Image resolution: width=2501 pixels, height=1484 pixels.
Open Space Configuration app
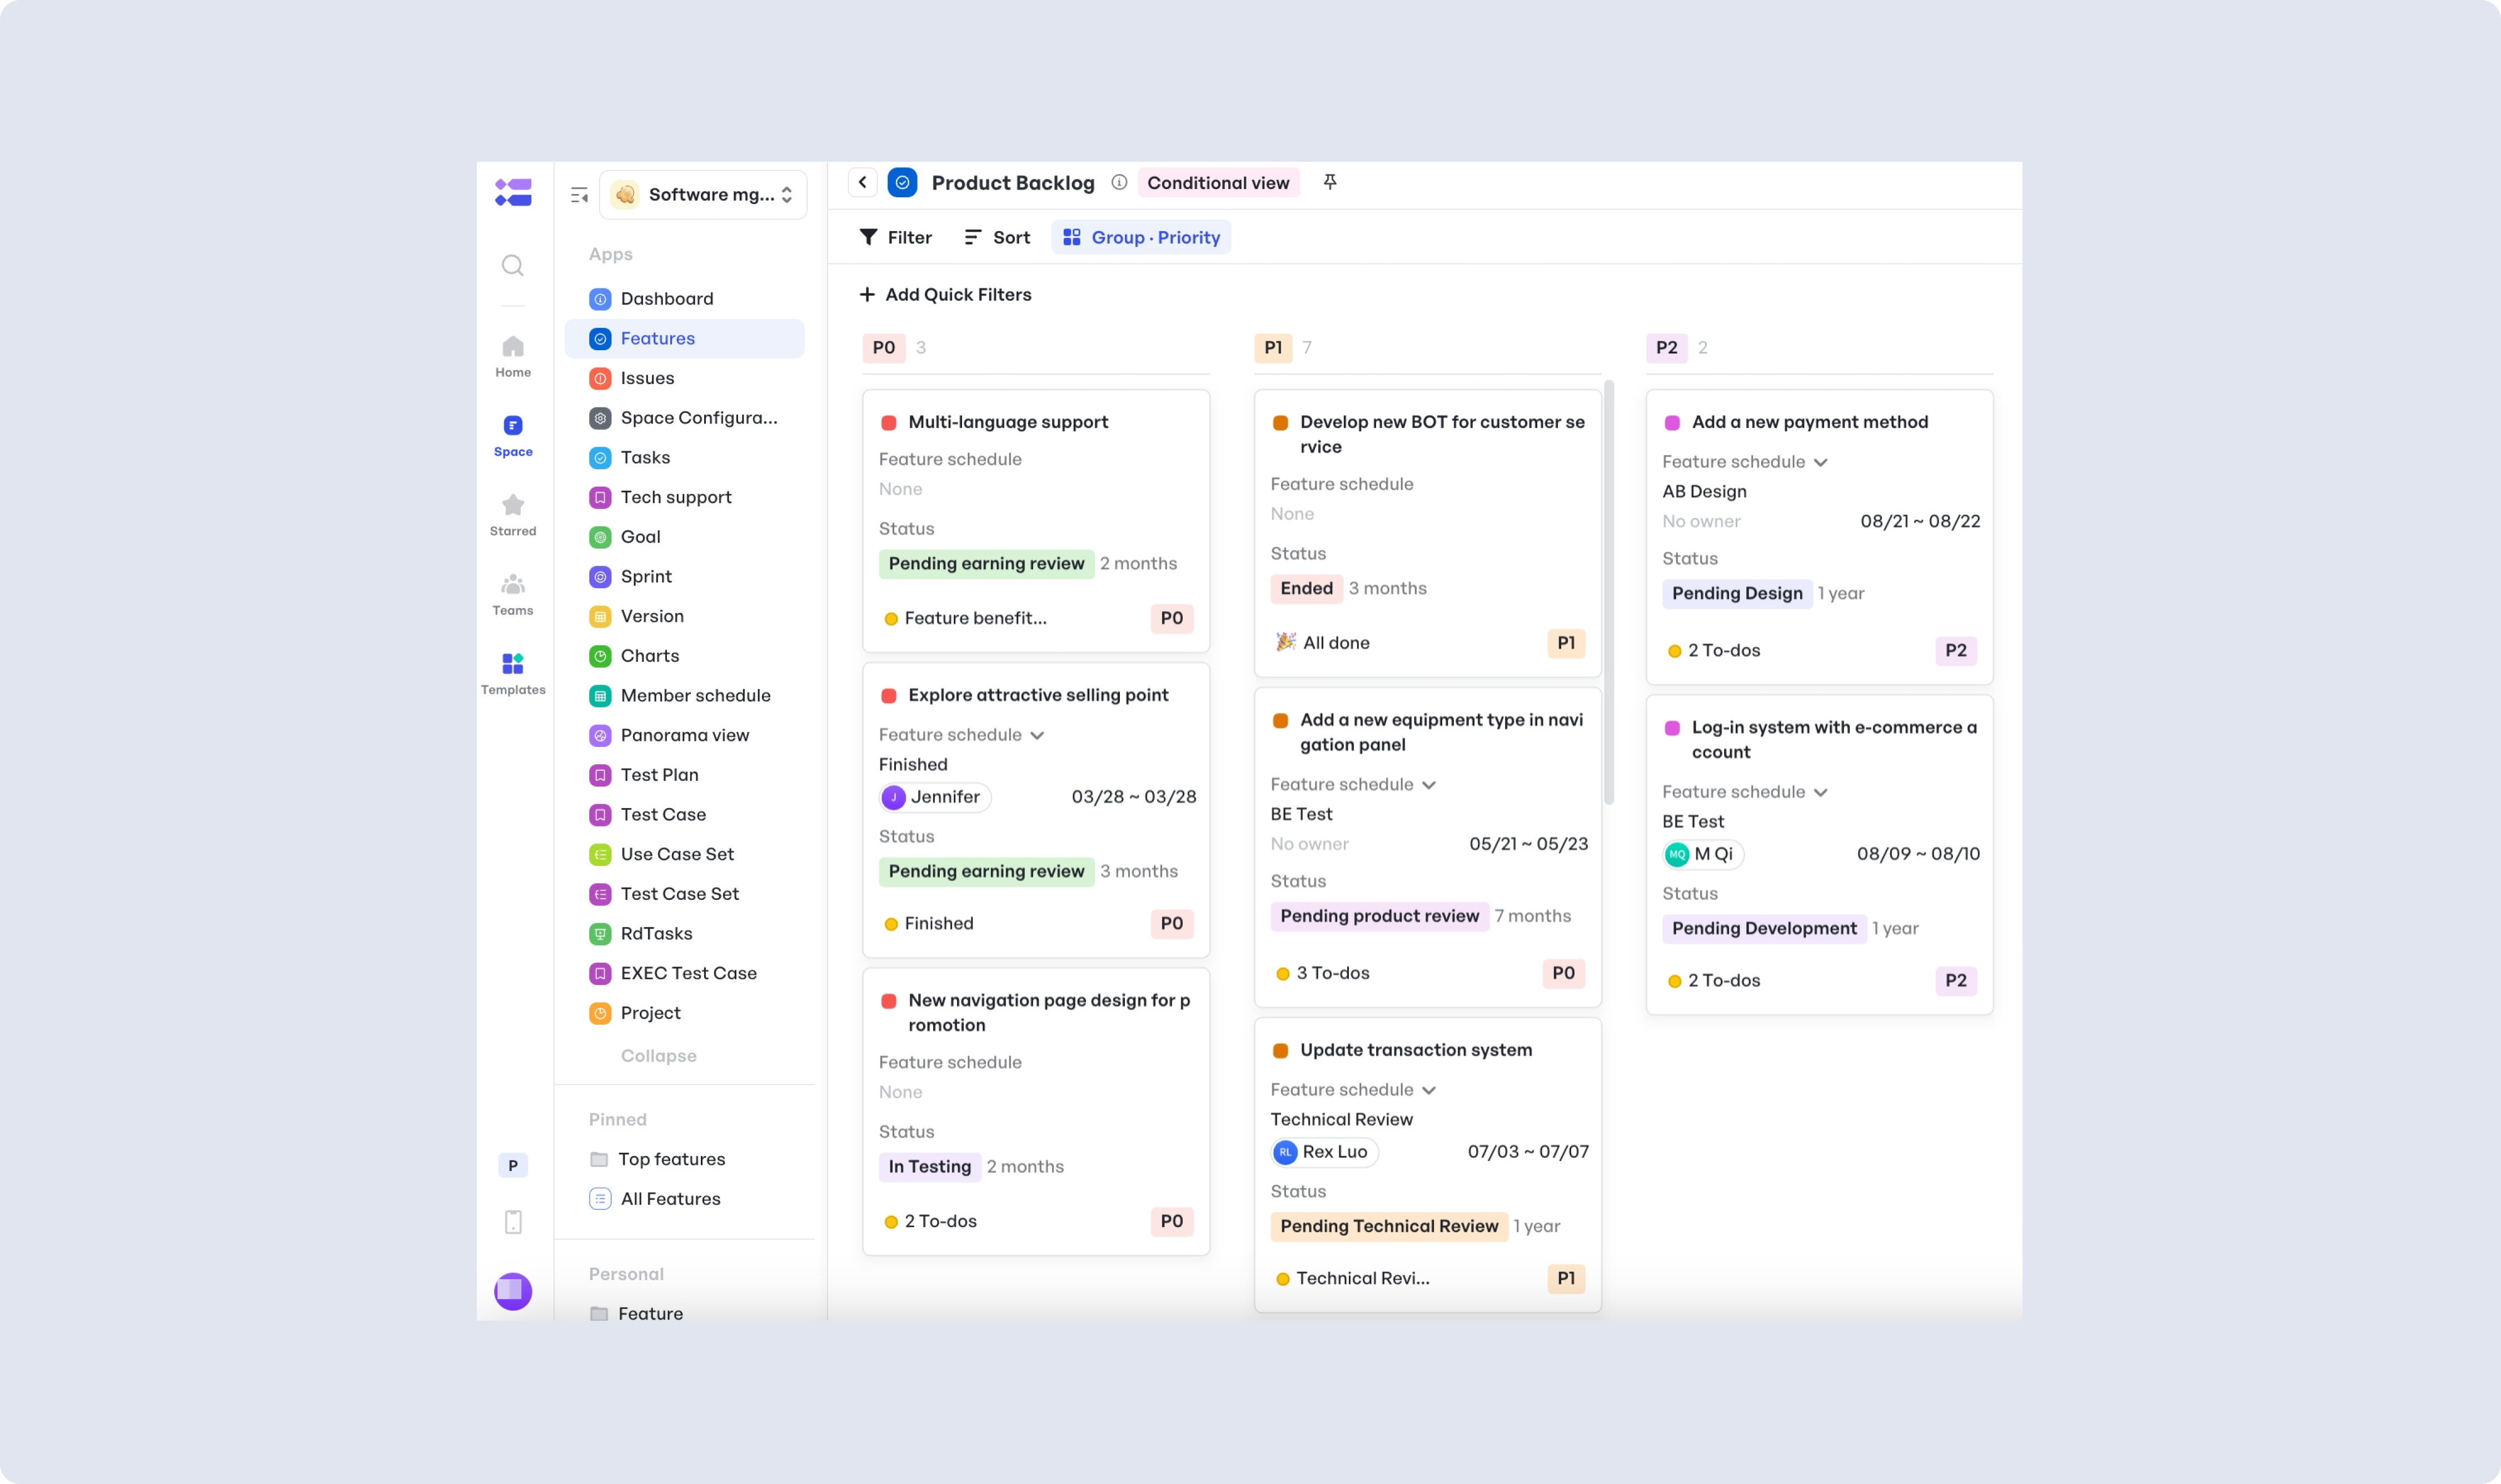[x=684, y=418]
